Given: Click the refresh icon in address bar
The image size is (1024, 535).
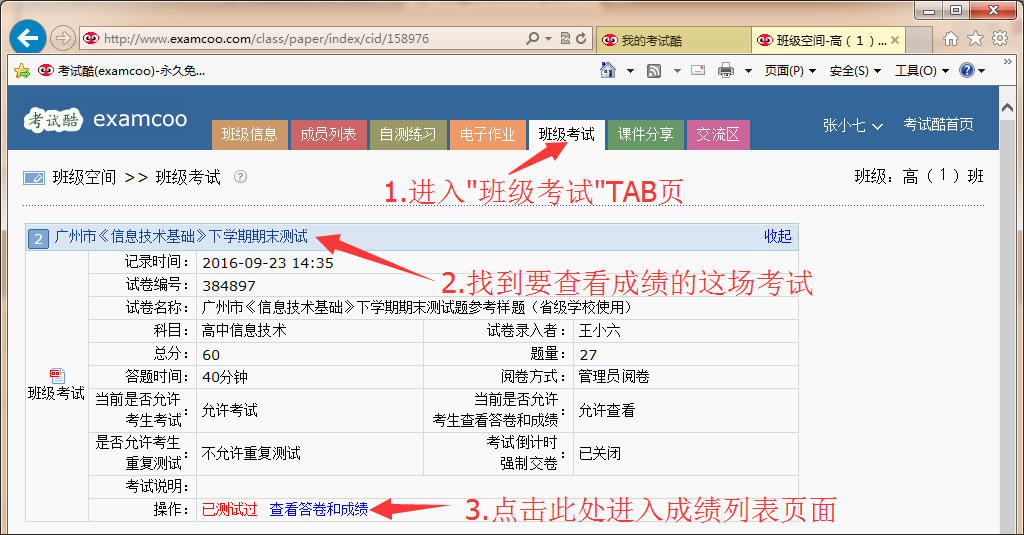Looking at the screenshot, I should pyautogui.click(x=581, y=39).
